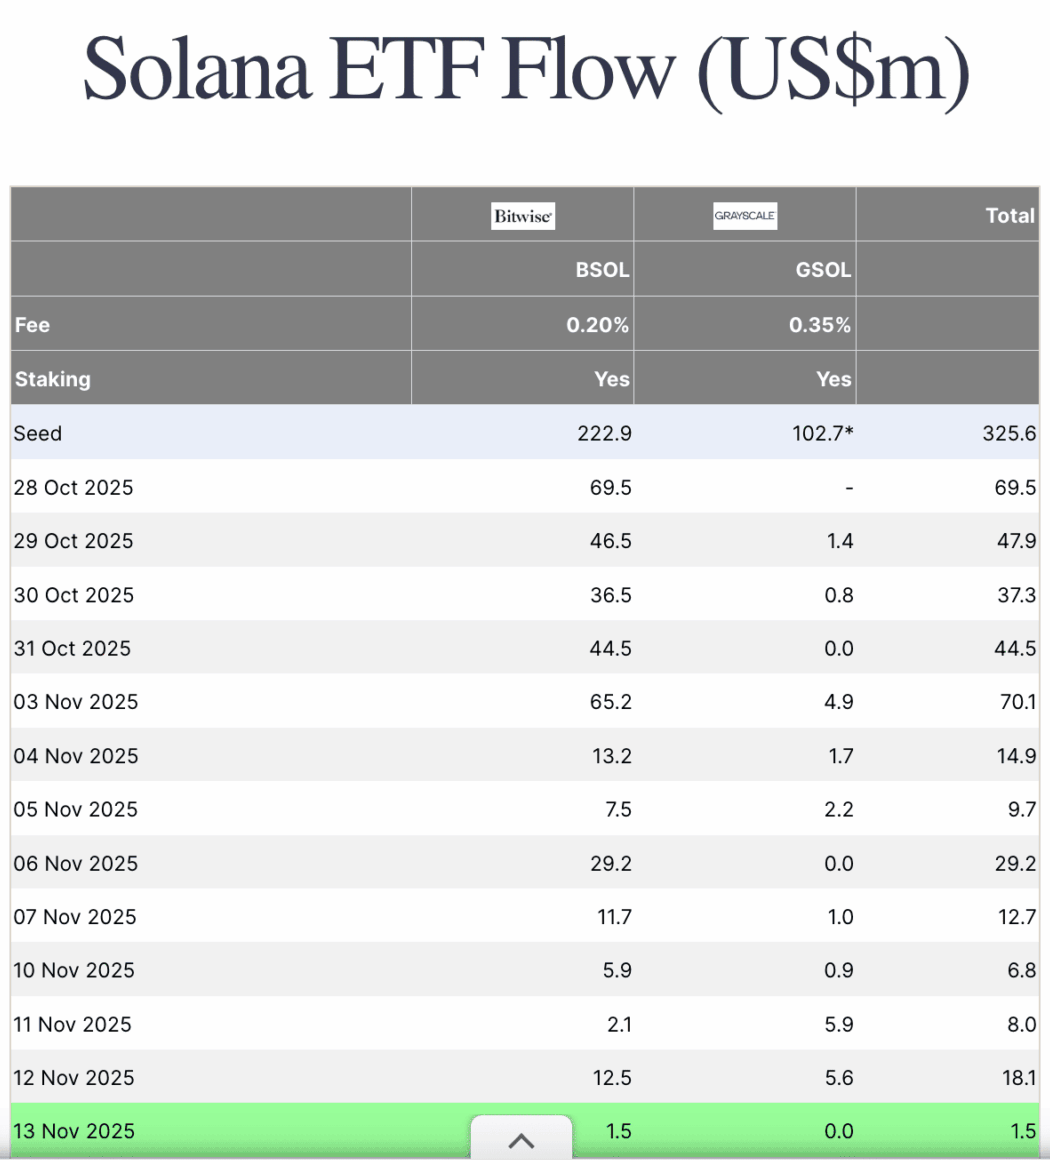This screenshot has height=1160, width=1050.
Task: Click the 28 Oct 2025 date
Action: (73, 487)
